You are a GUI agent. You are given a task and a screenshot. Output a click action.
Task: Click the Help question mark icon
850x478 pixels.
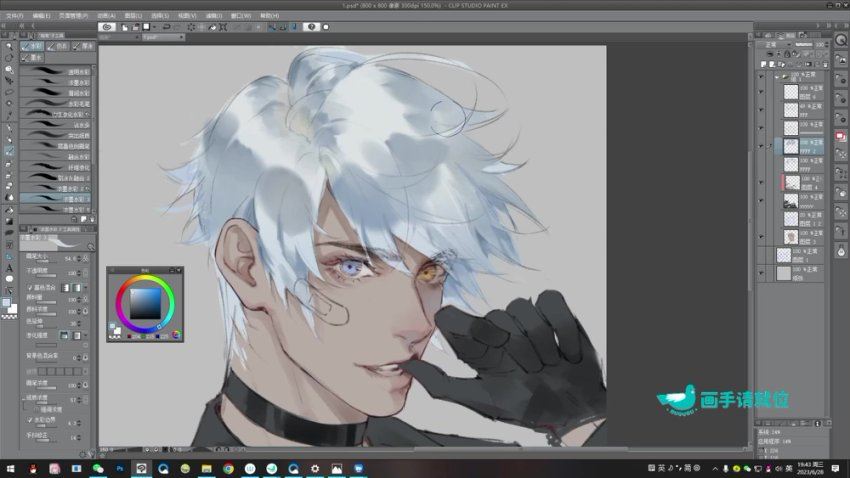[x=311, y=27]
